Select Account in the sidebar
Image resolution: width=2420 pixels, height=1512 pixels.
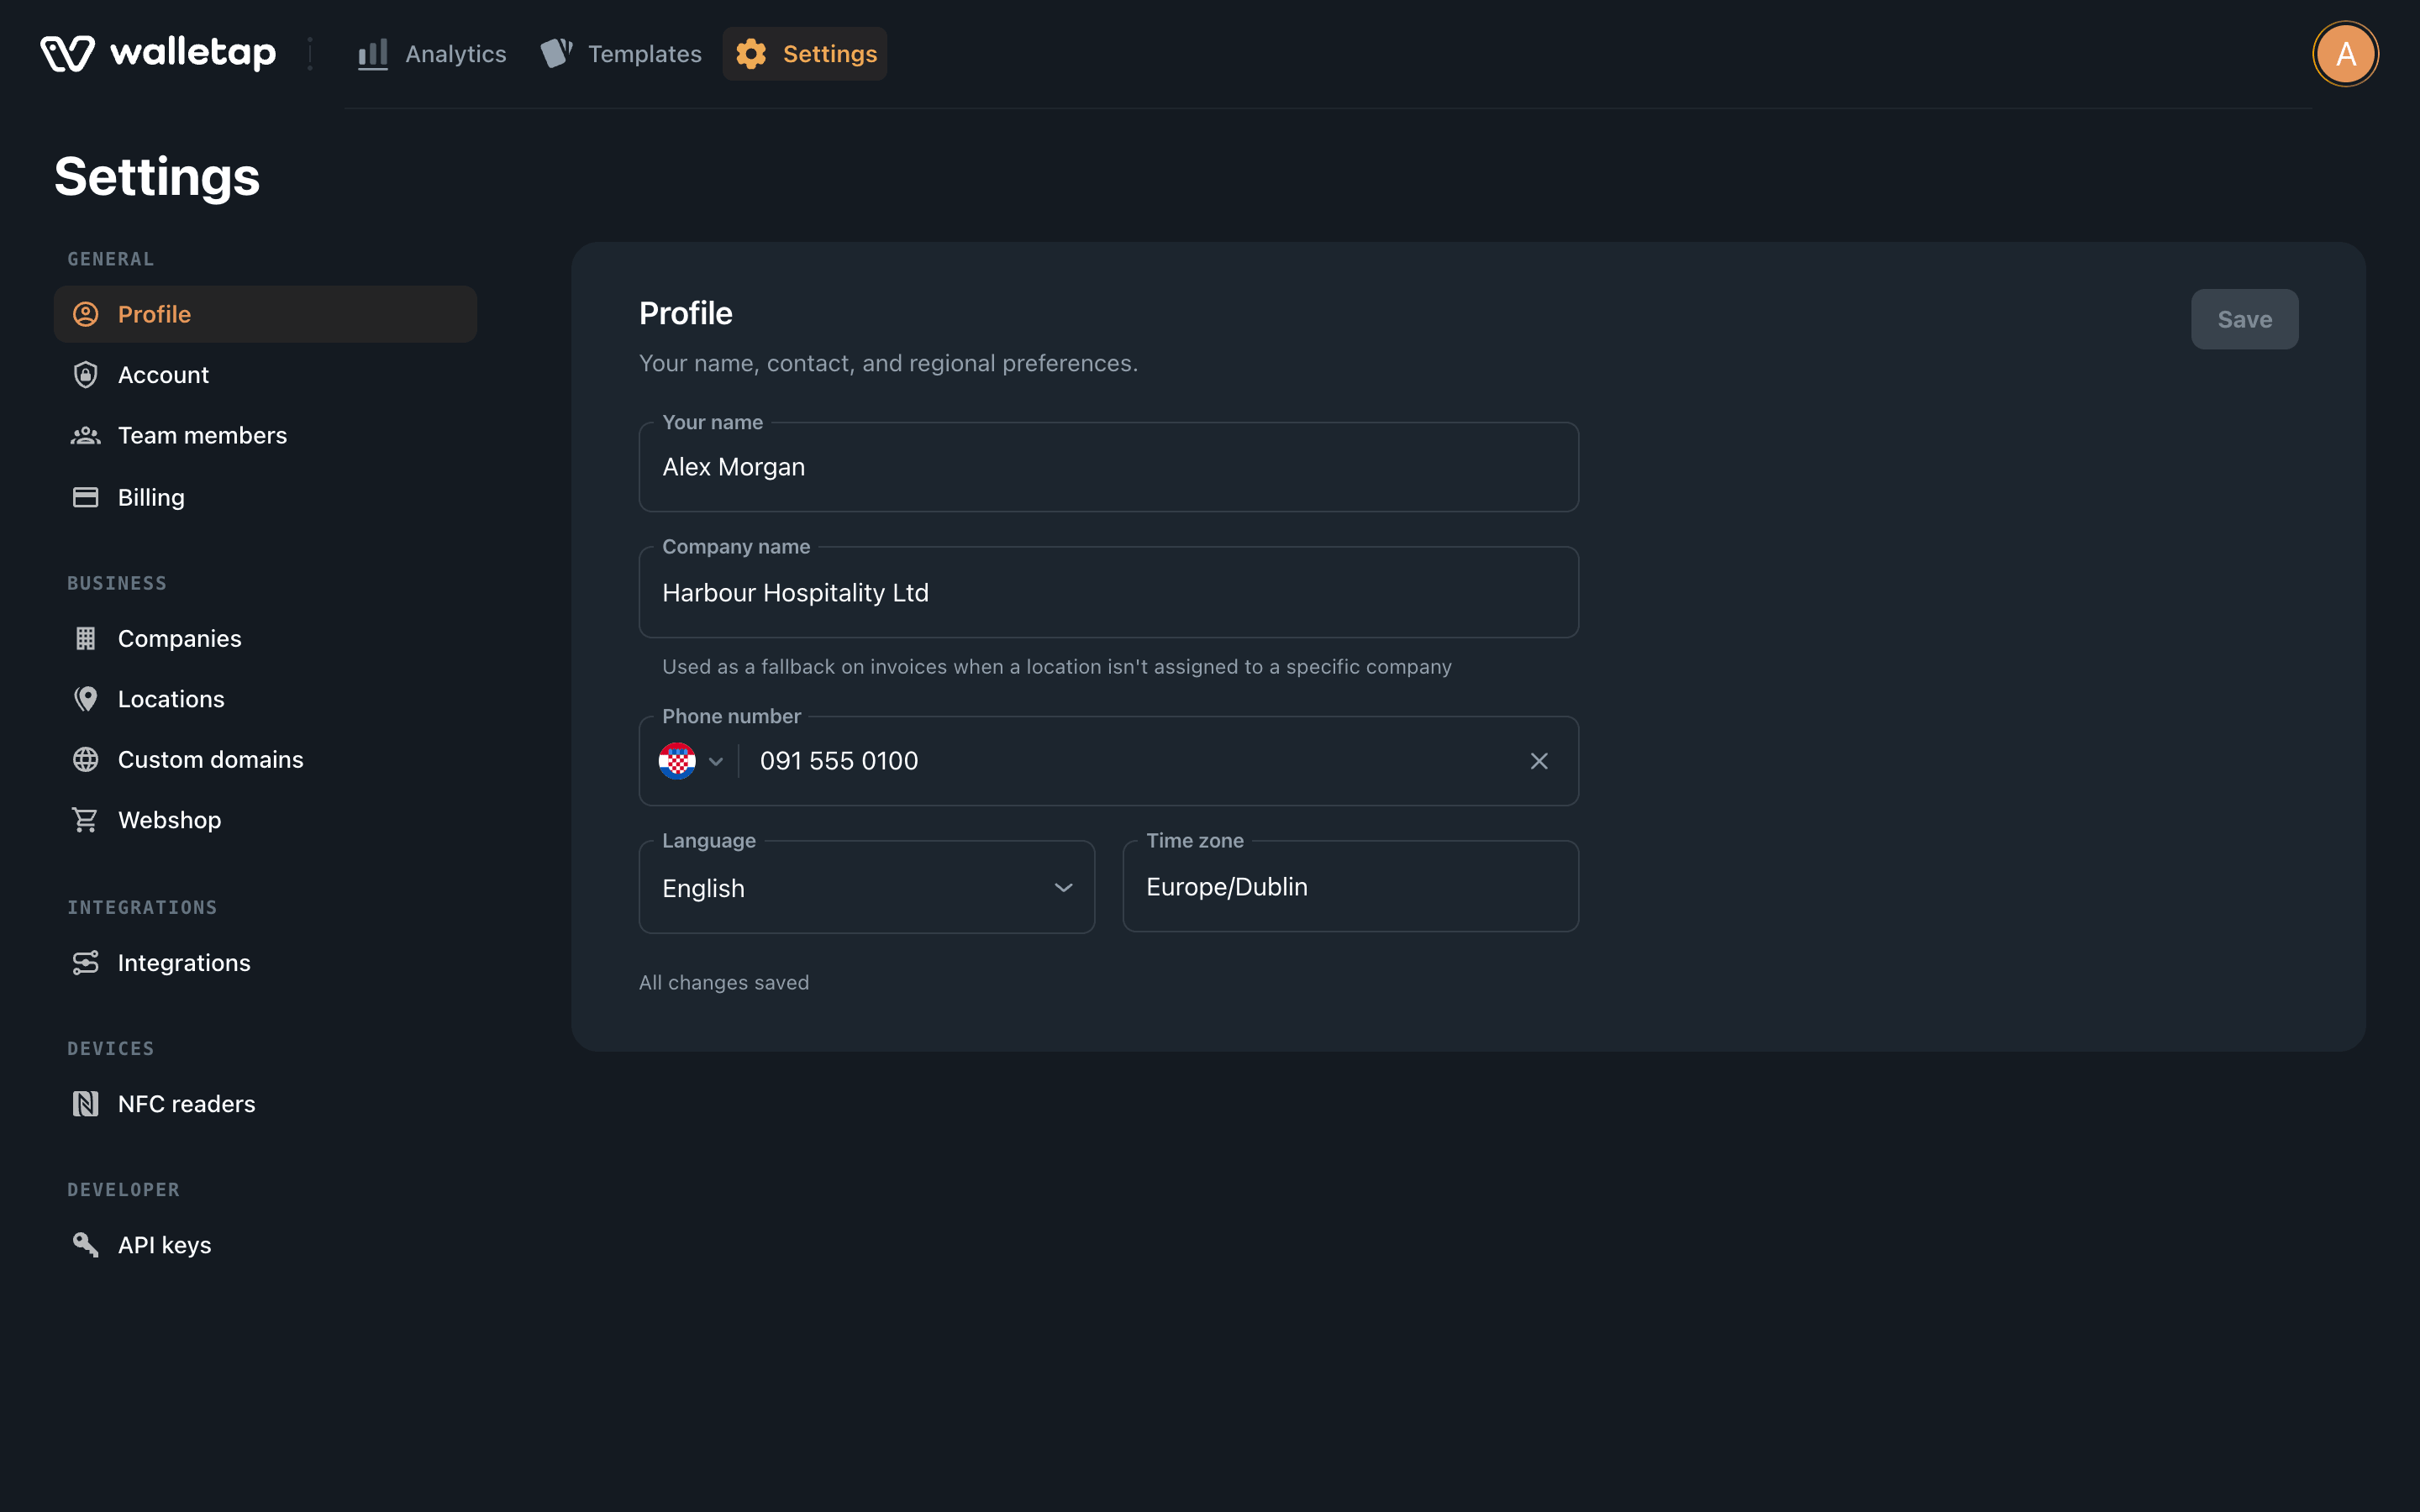pyautogui.click(x=265, y=375)
